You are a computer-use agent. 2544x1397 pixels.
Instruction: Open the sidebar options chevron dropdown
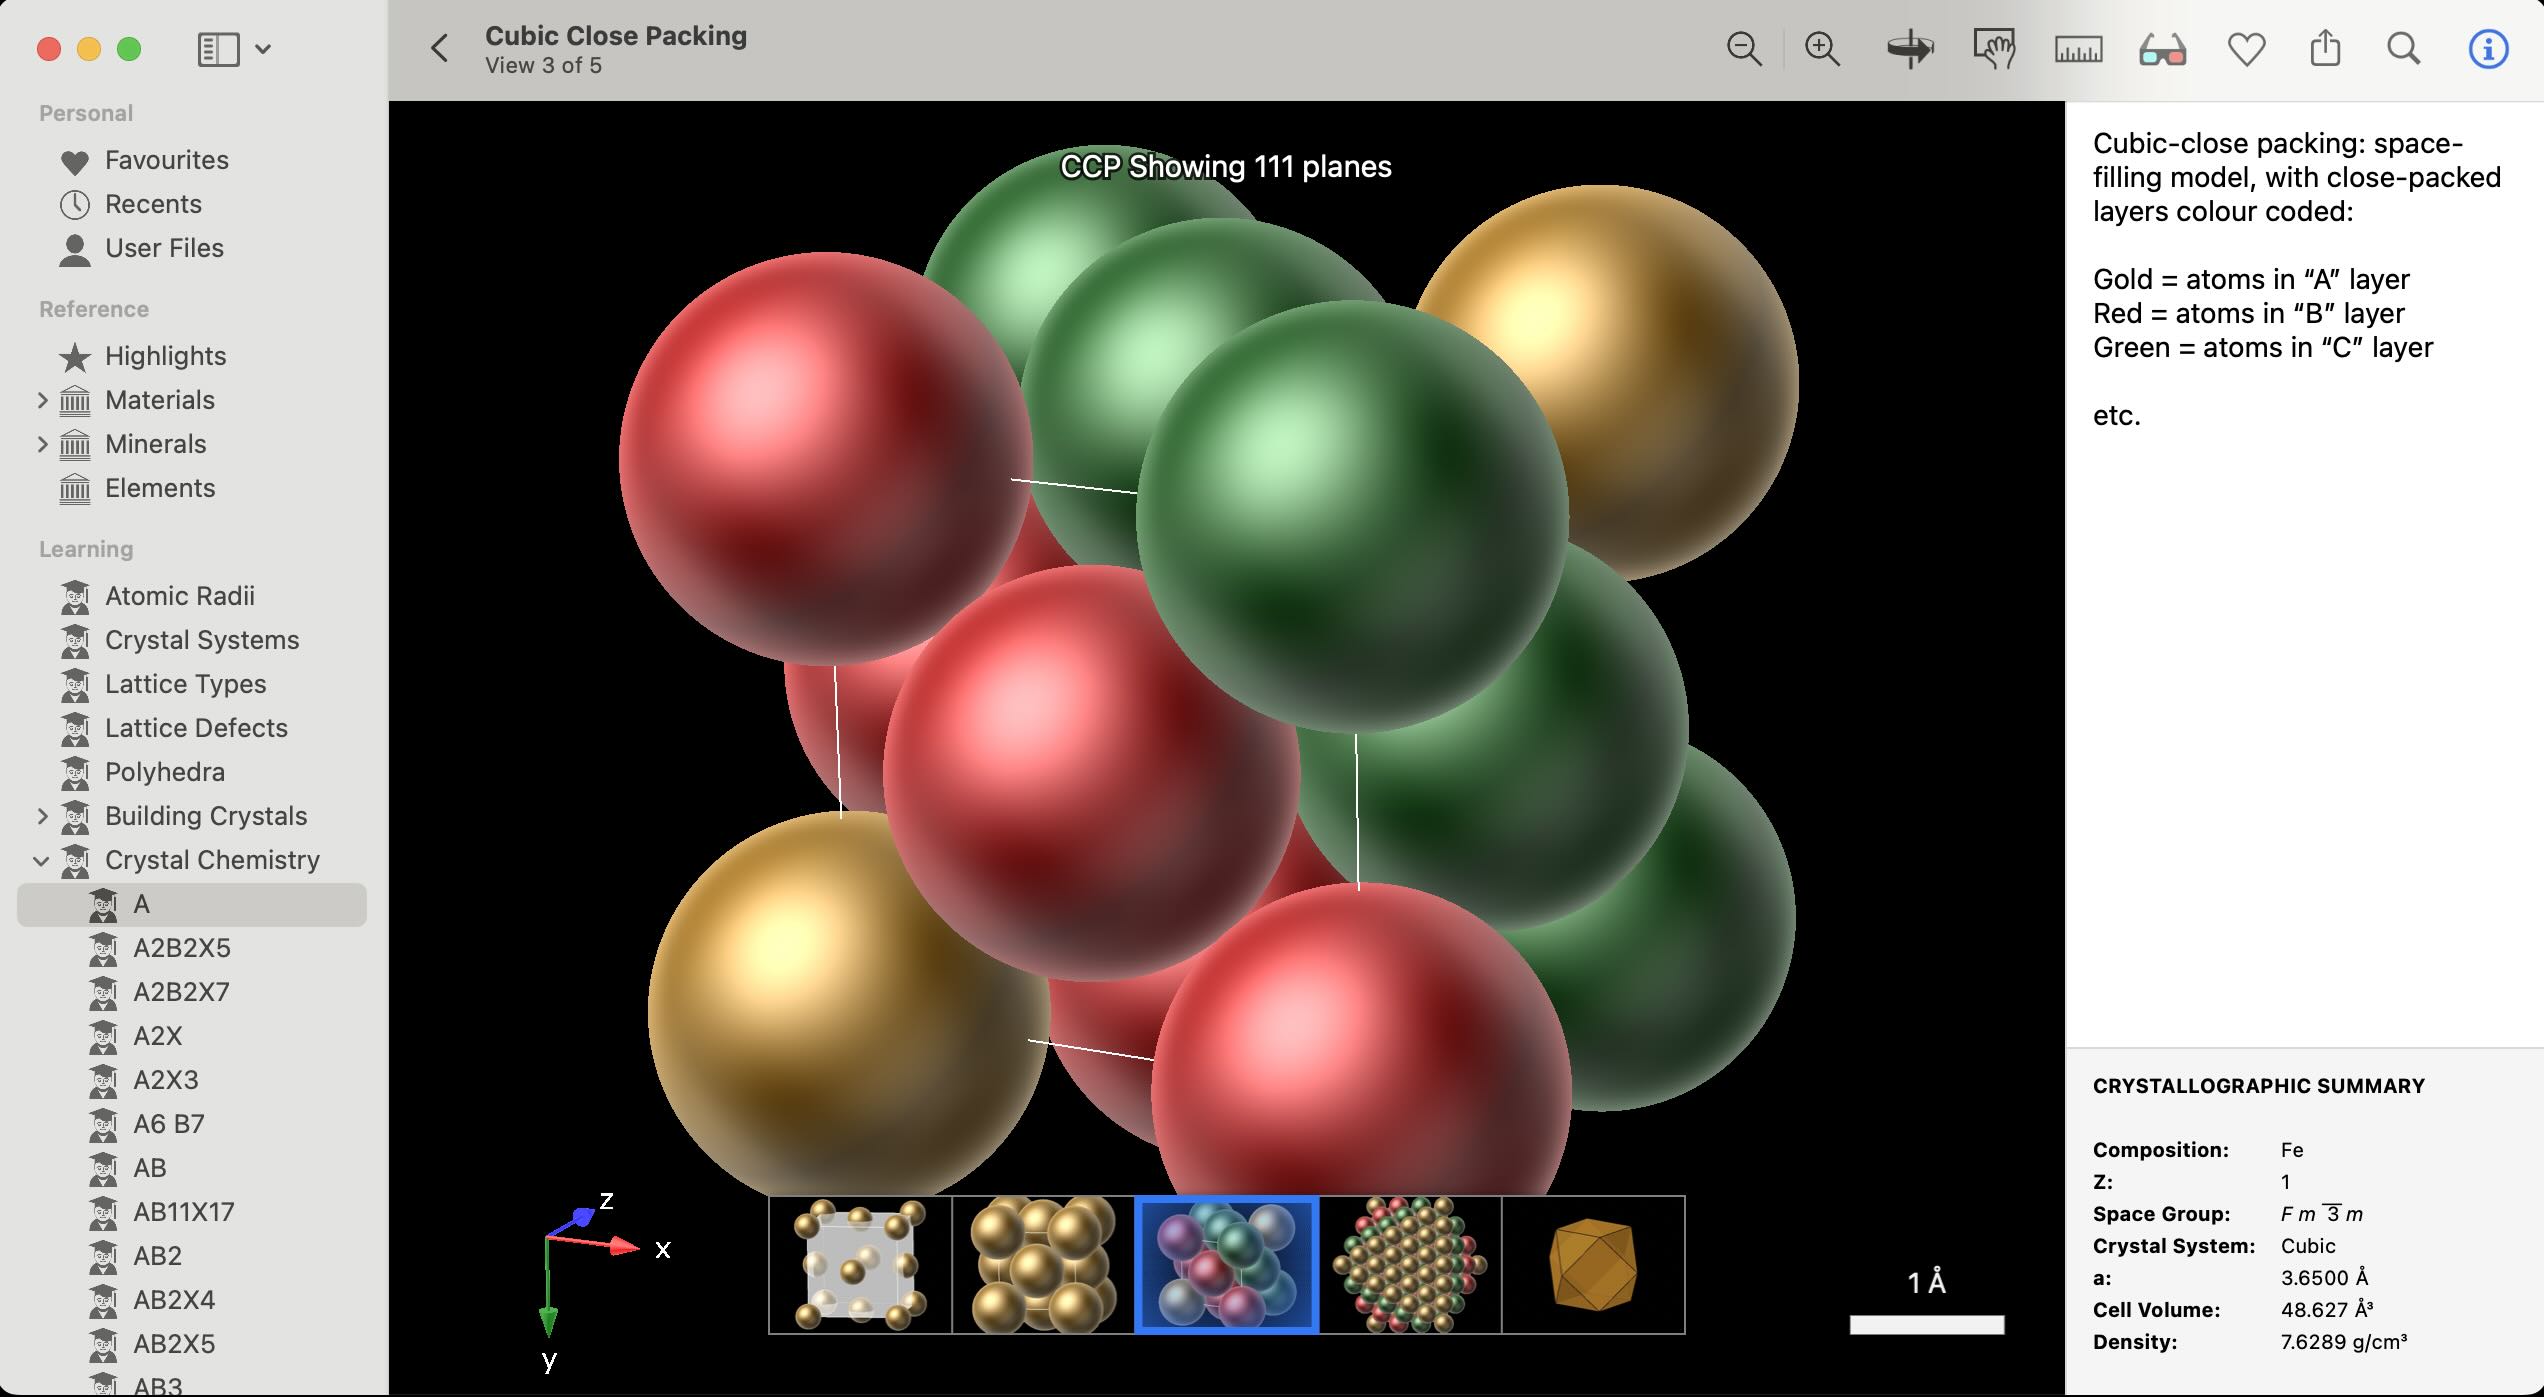263,48
